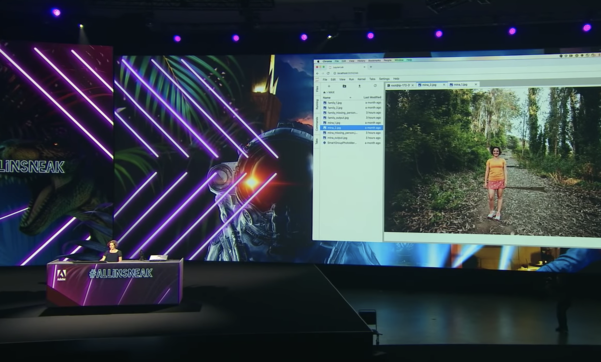Open the Apple menu in macOS menu bar
The width and height of the screenshot is (601, 362).
319,61
